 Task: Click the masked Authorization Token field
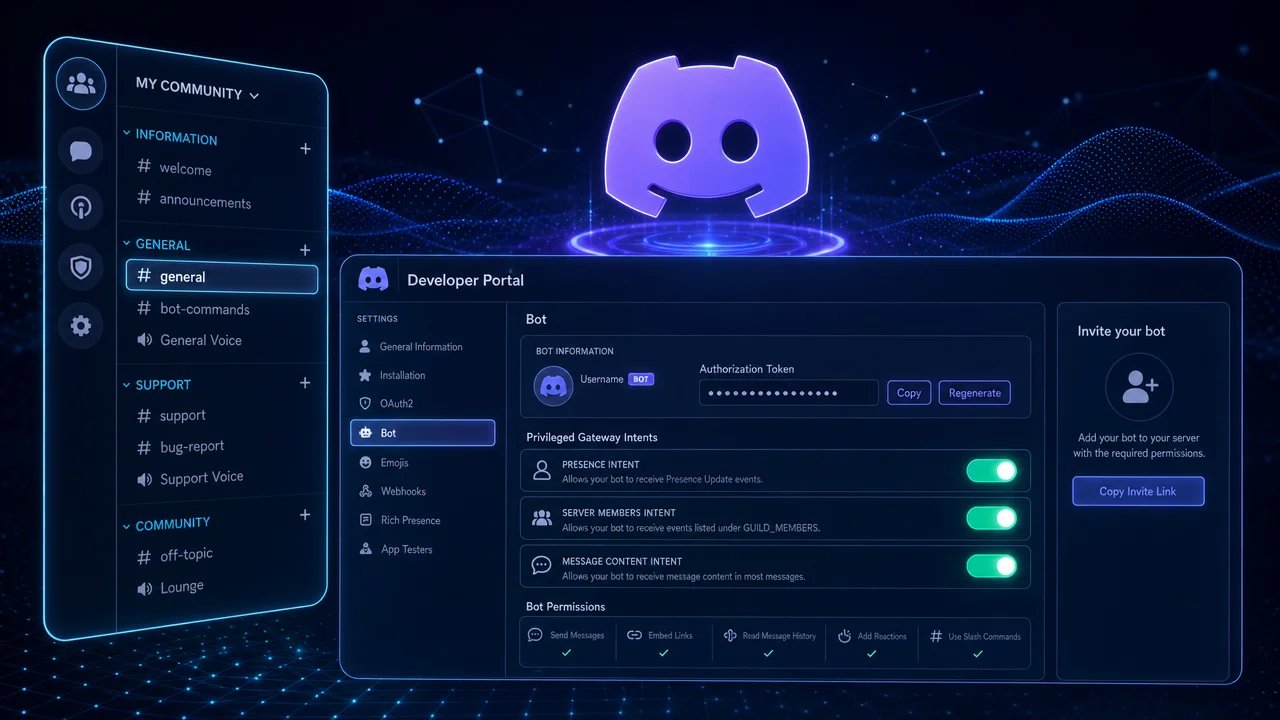[x=789, y=393]
